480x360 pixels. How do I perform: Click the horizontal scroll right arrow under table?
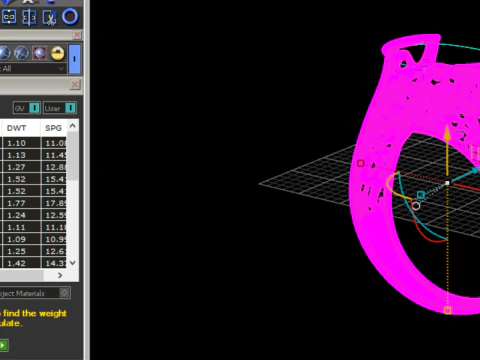(60, 275)
